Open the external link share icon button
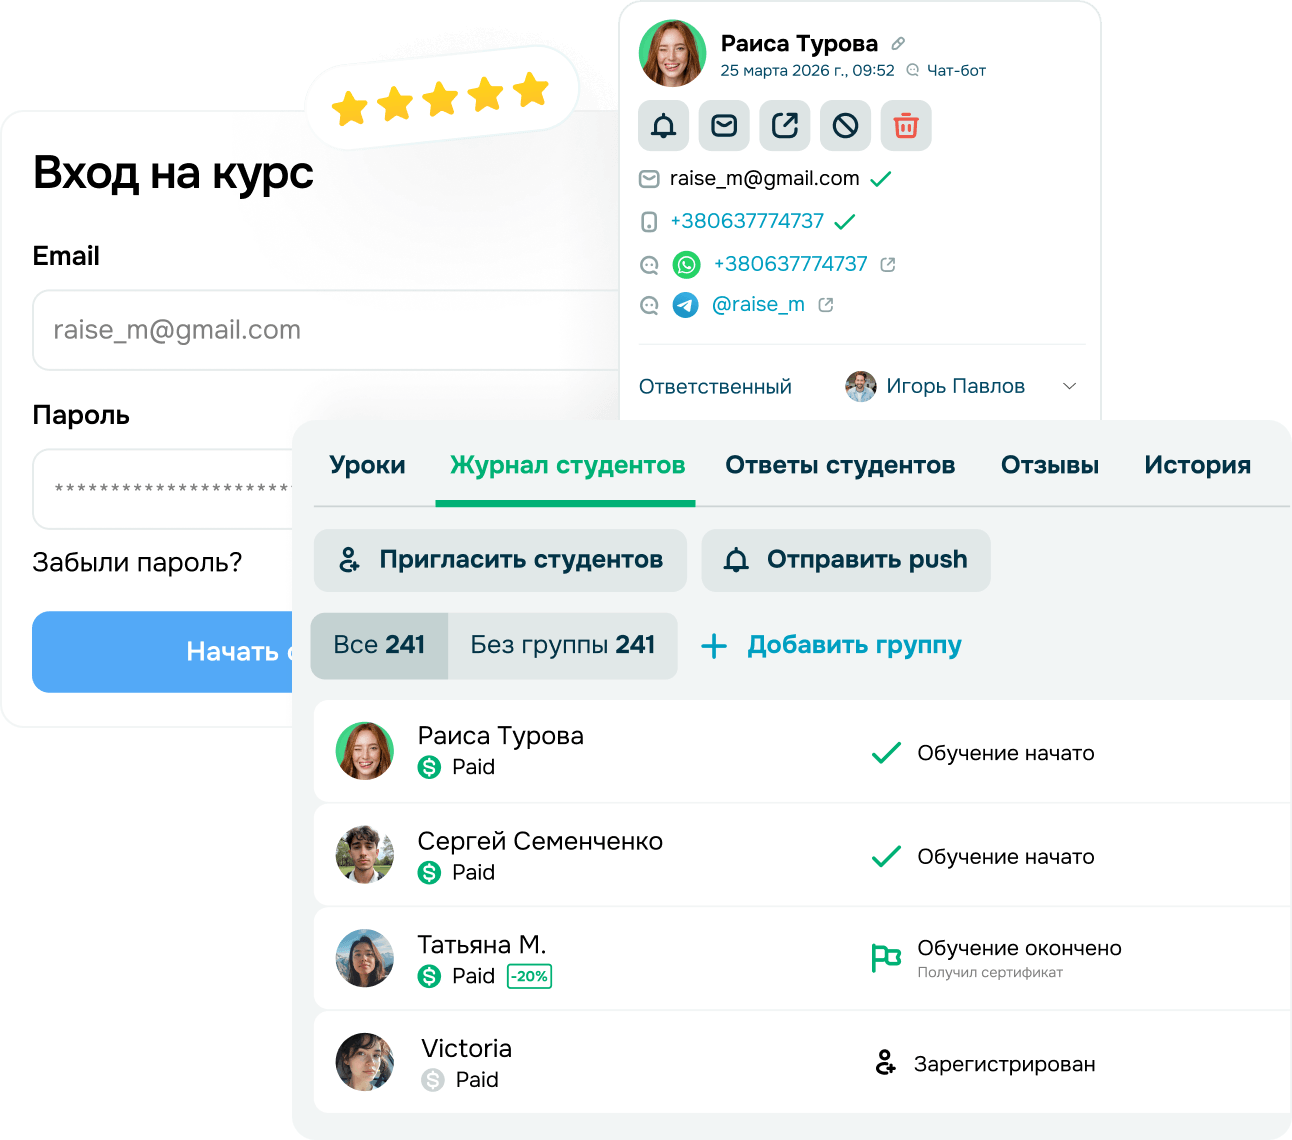The width and height of the screenshot is (1292, 1140). click(785, 126)
